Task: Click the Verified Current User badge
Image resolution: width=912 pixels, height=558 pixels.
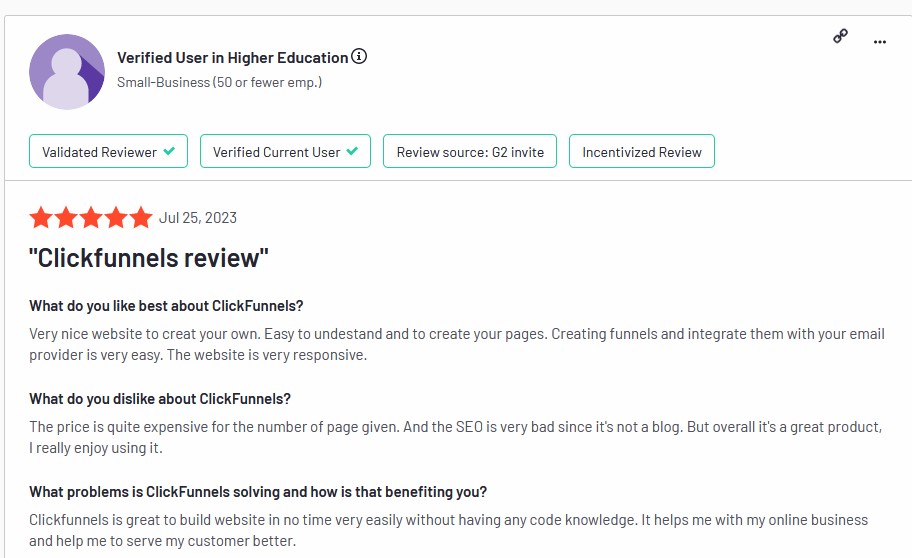Action: (x=285, y=151)
